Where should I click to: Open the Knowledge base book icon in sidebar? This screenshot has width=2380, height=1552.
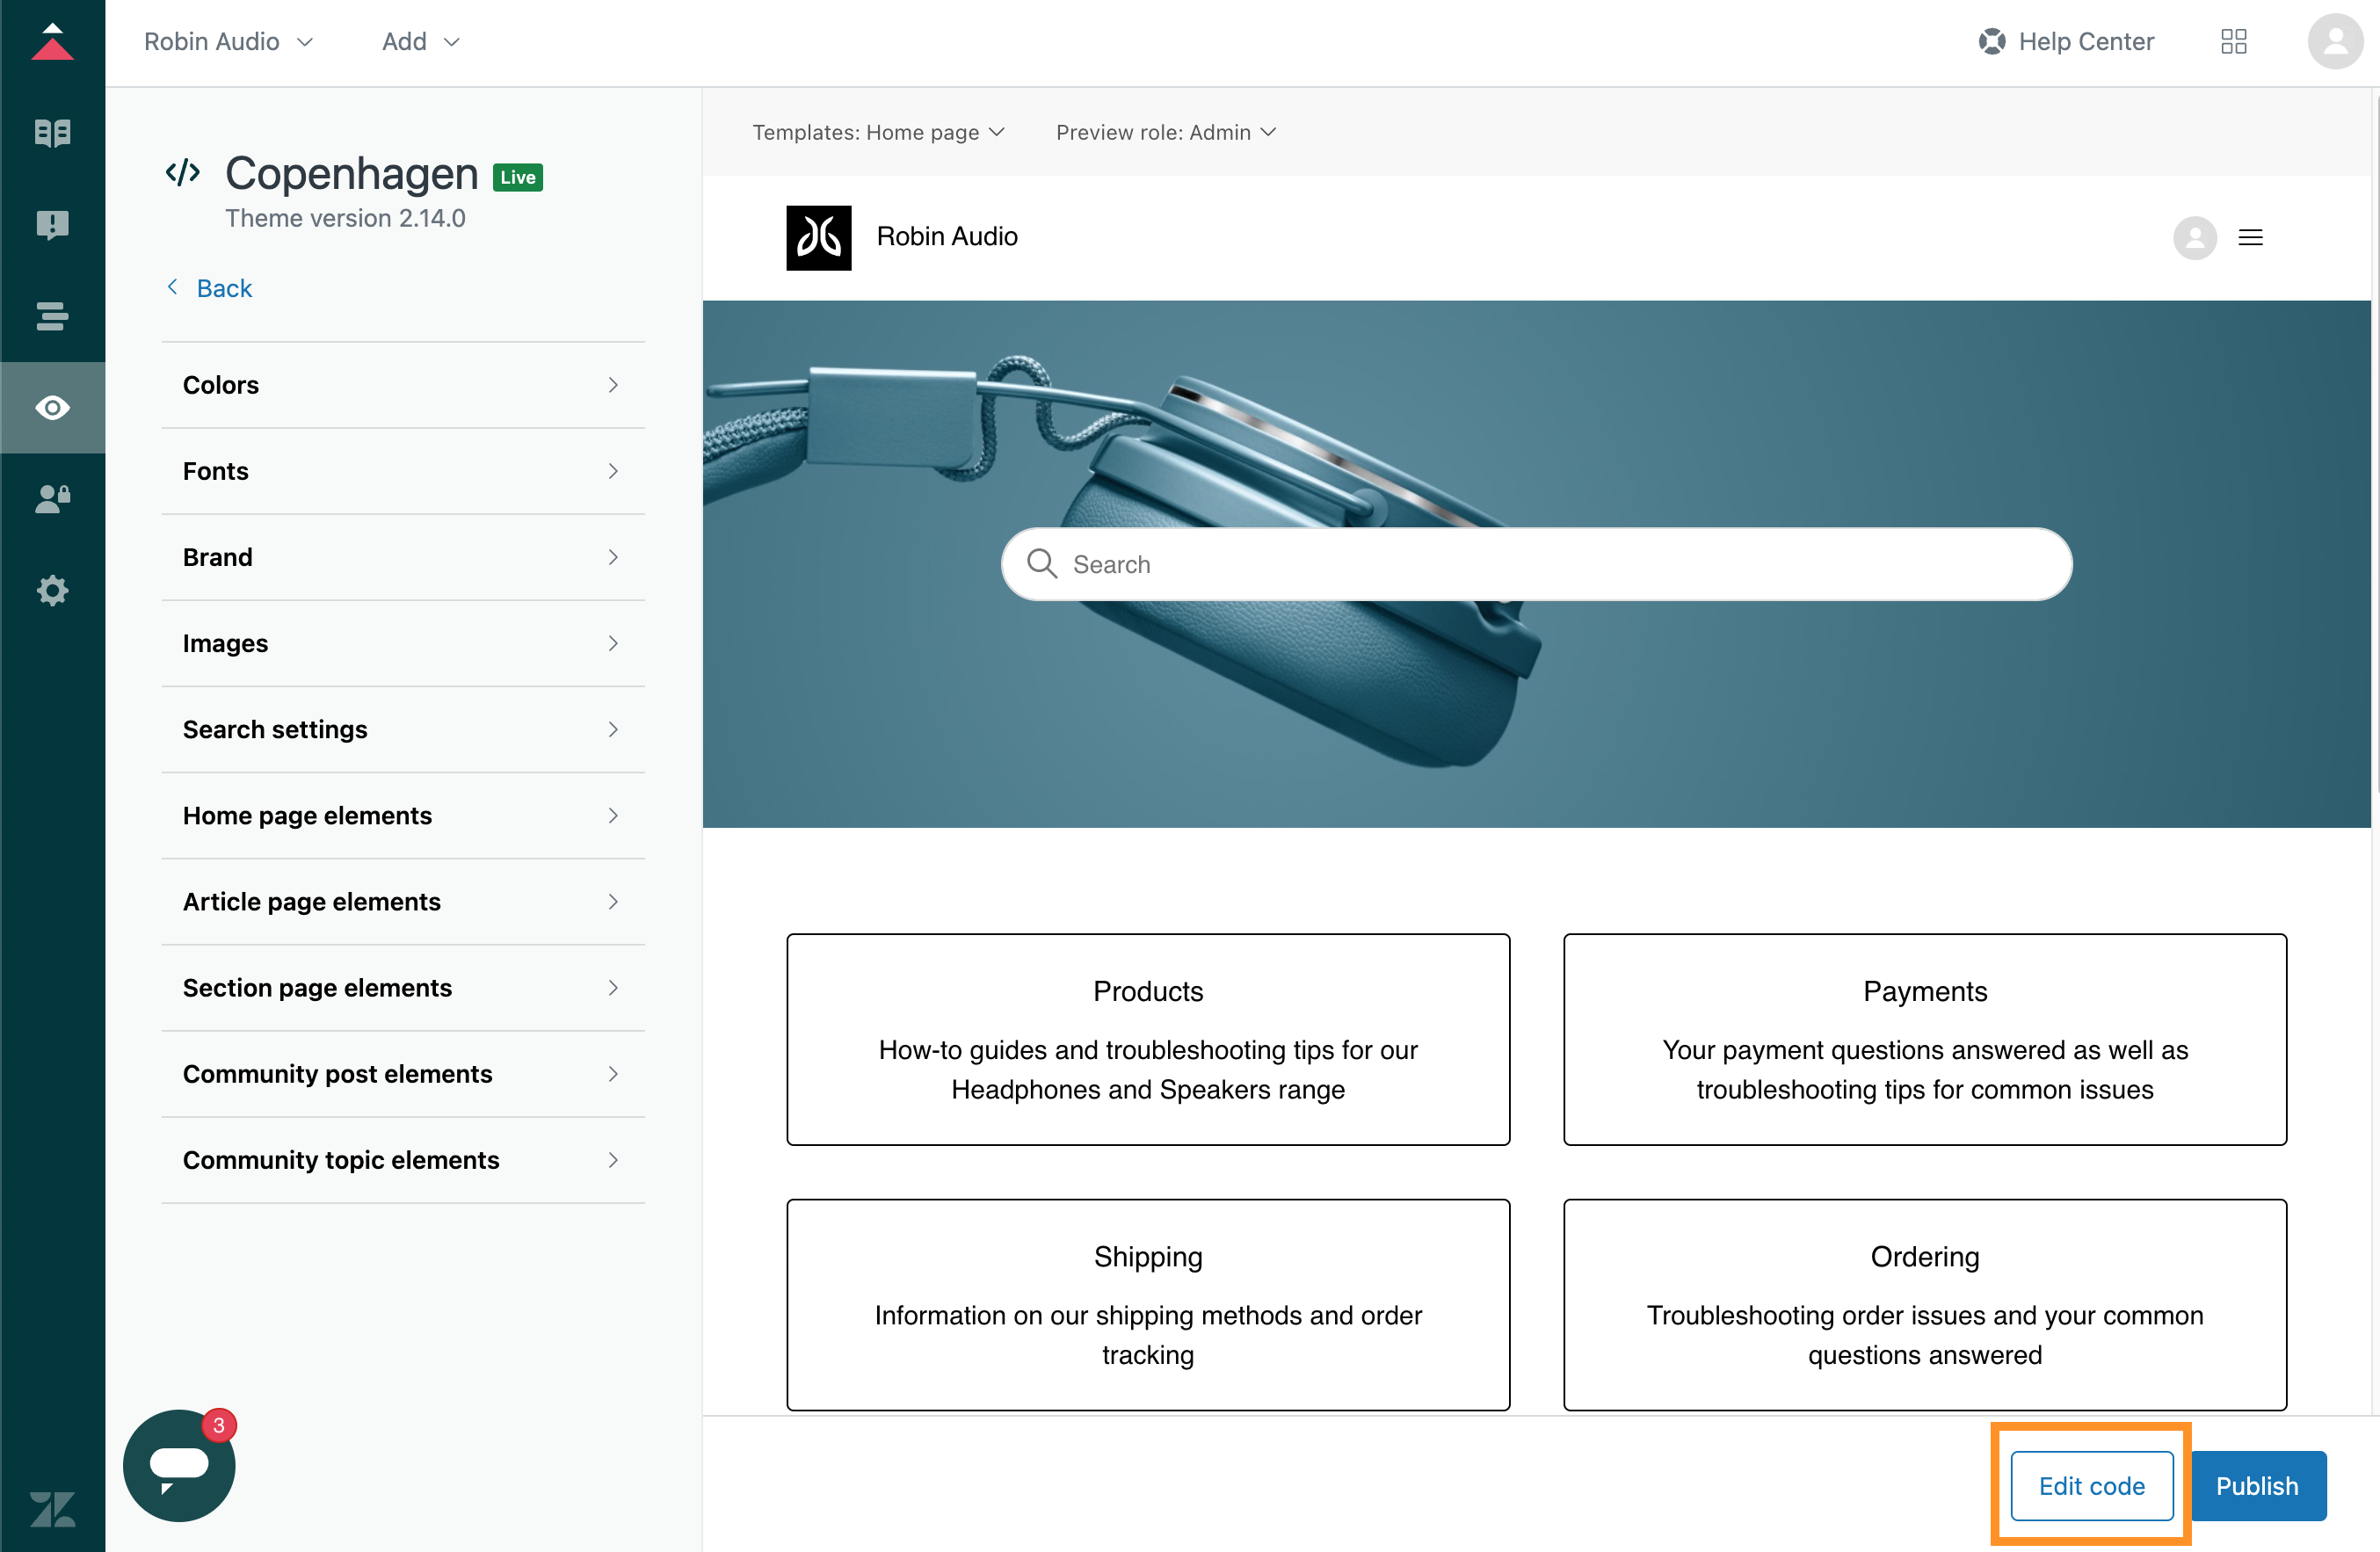tap(52, 132)
